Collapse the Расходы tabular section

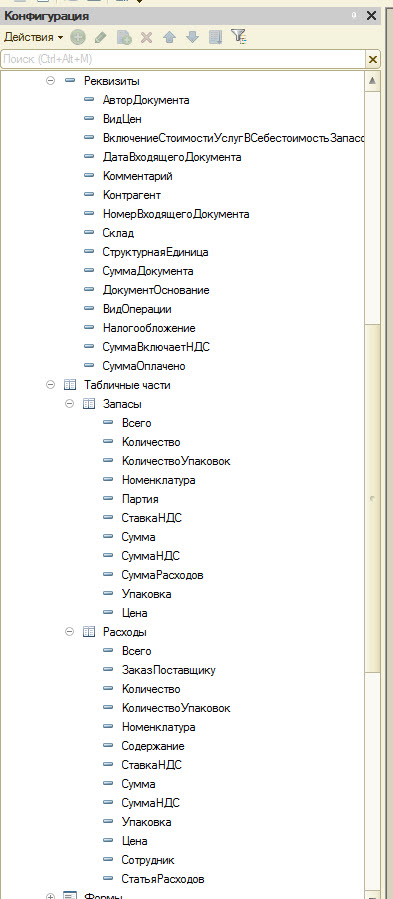[69, 632]
